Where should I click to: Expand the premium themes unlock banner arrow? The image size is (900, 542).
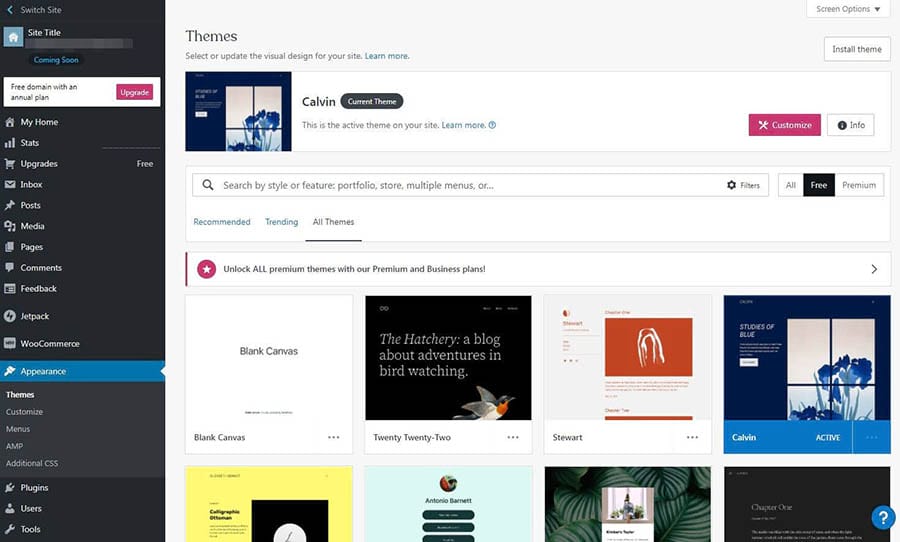coord(874,269)
